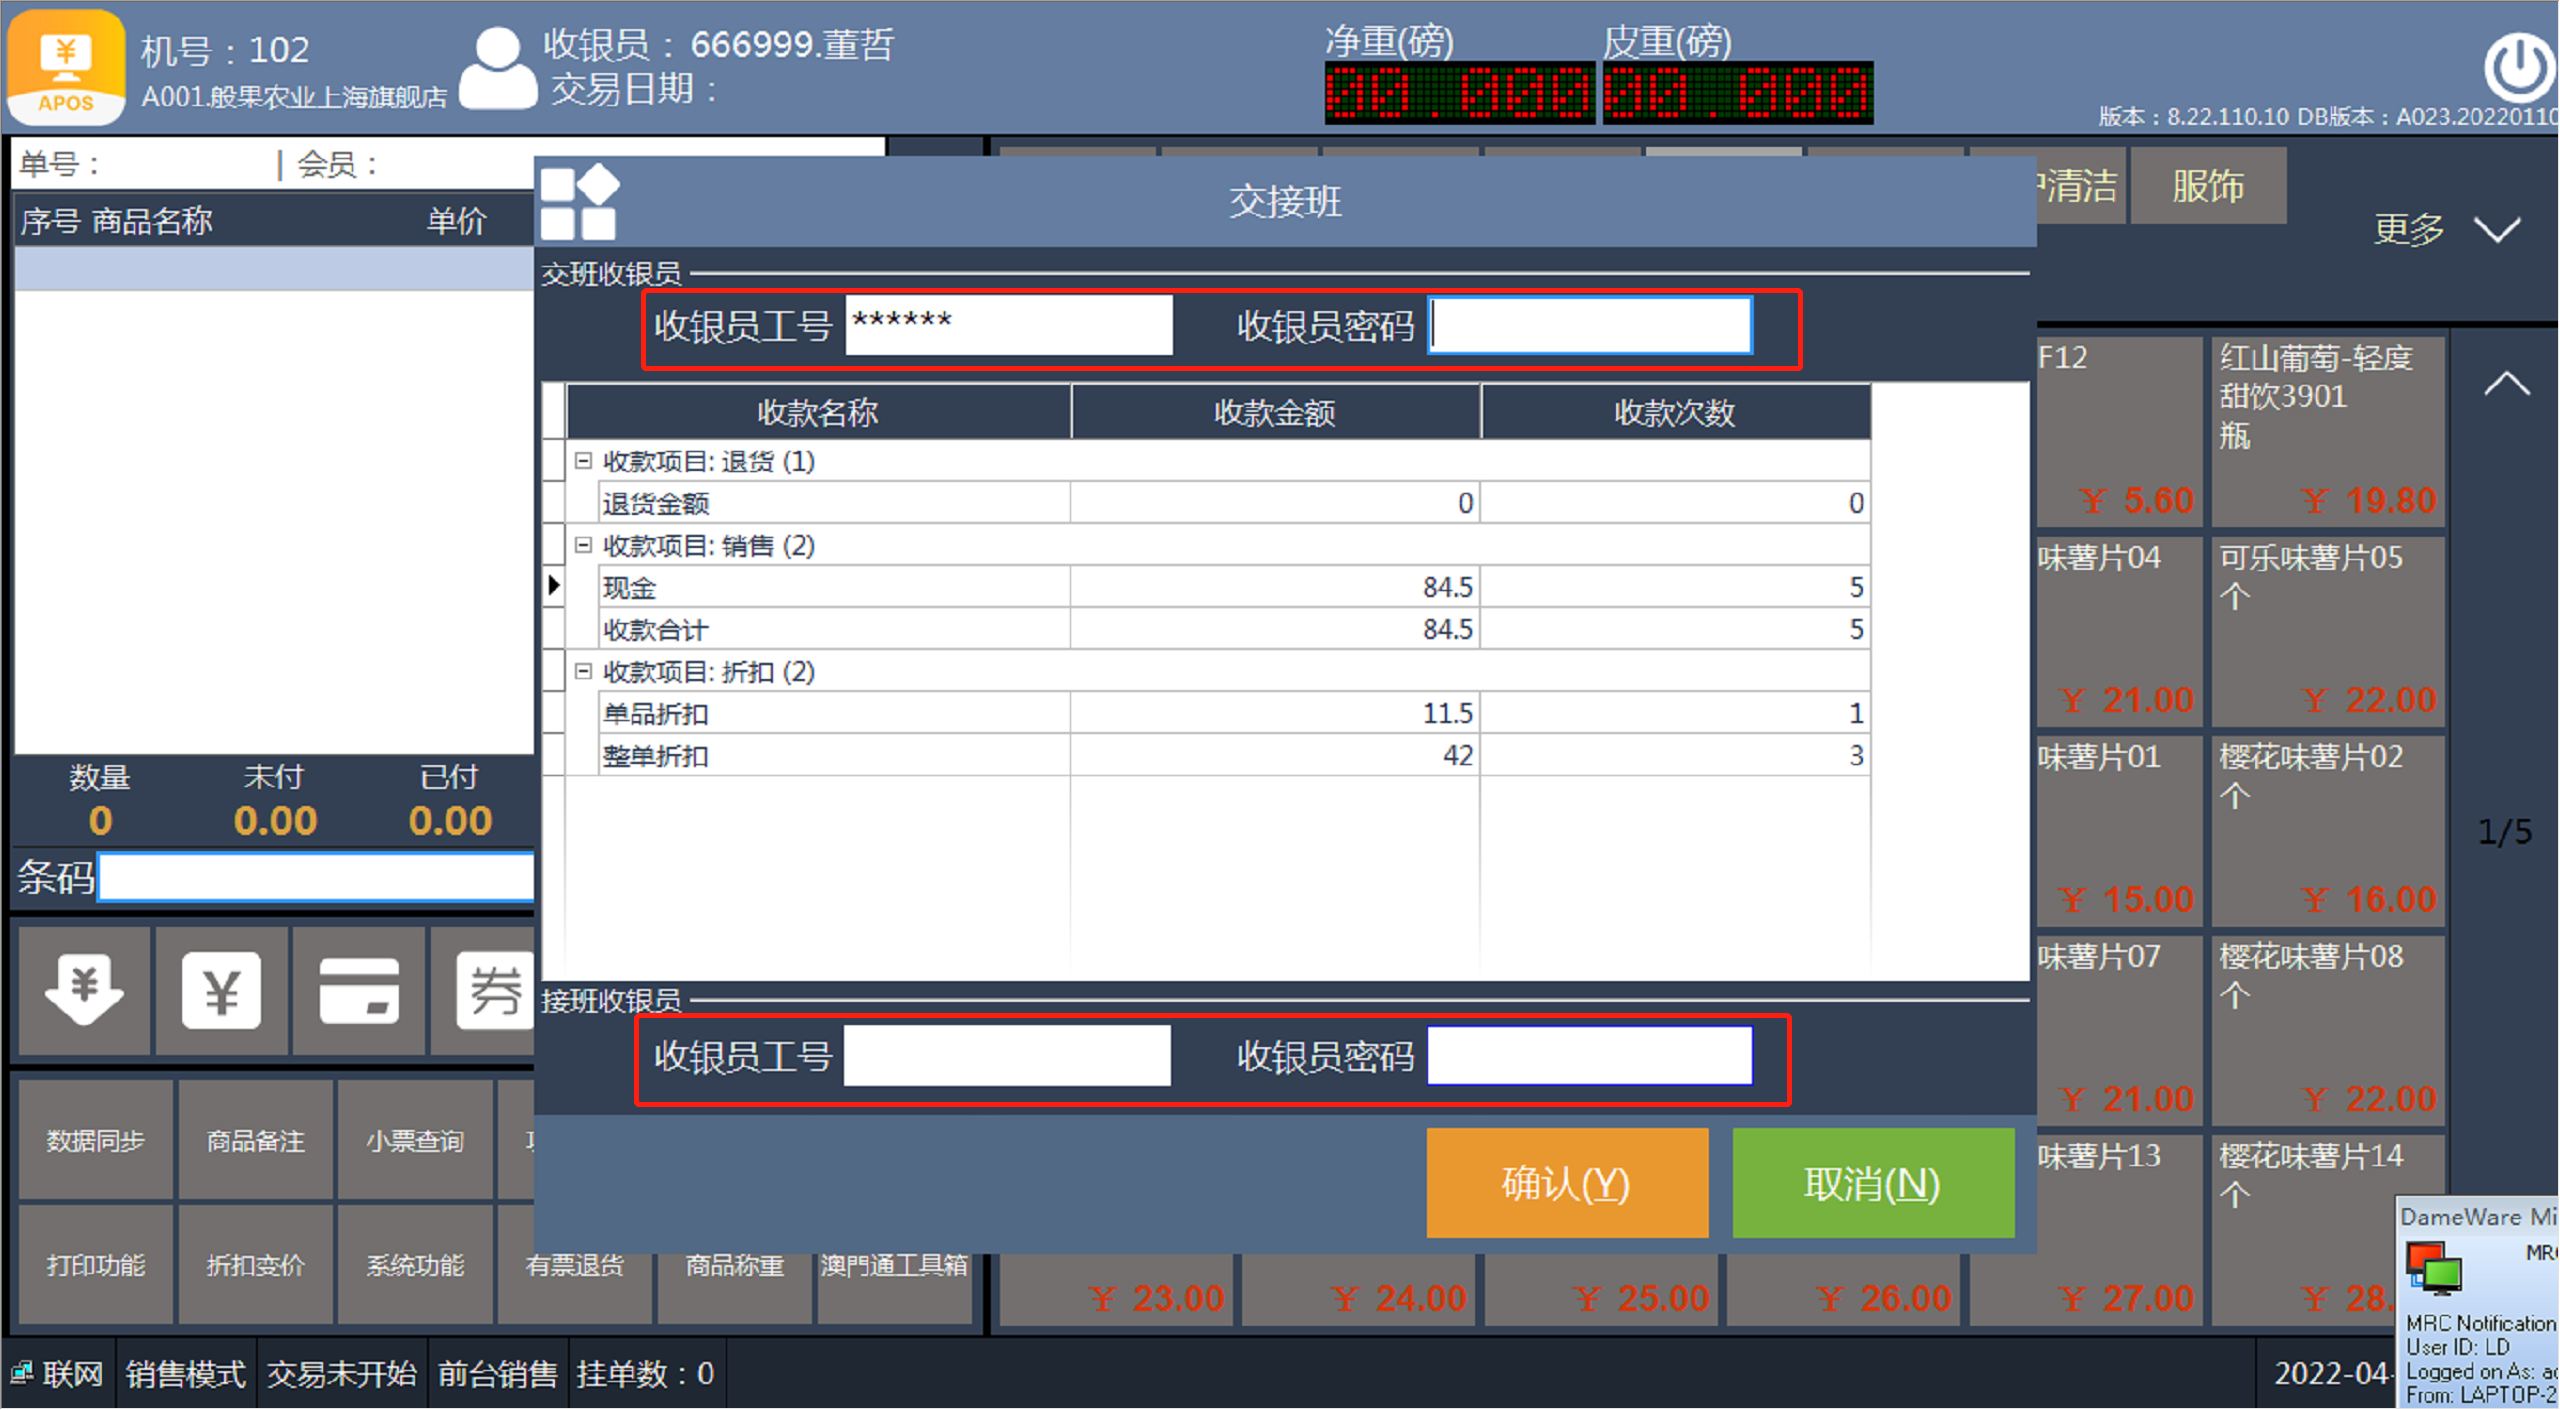Screen dimensions: 2560x1410
Task: Open 数据同步 function button
Action: [96, 1140]
